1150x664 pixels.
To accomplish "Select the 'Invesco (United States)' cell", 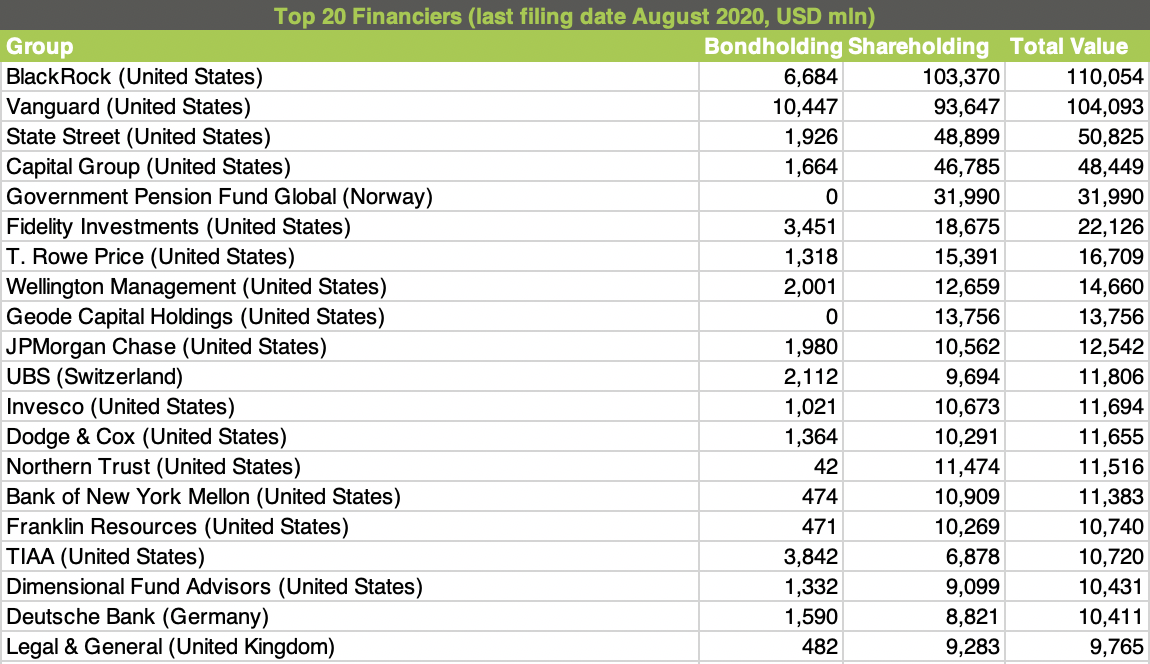I will (350, 407).
